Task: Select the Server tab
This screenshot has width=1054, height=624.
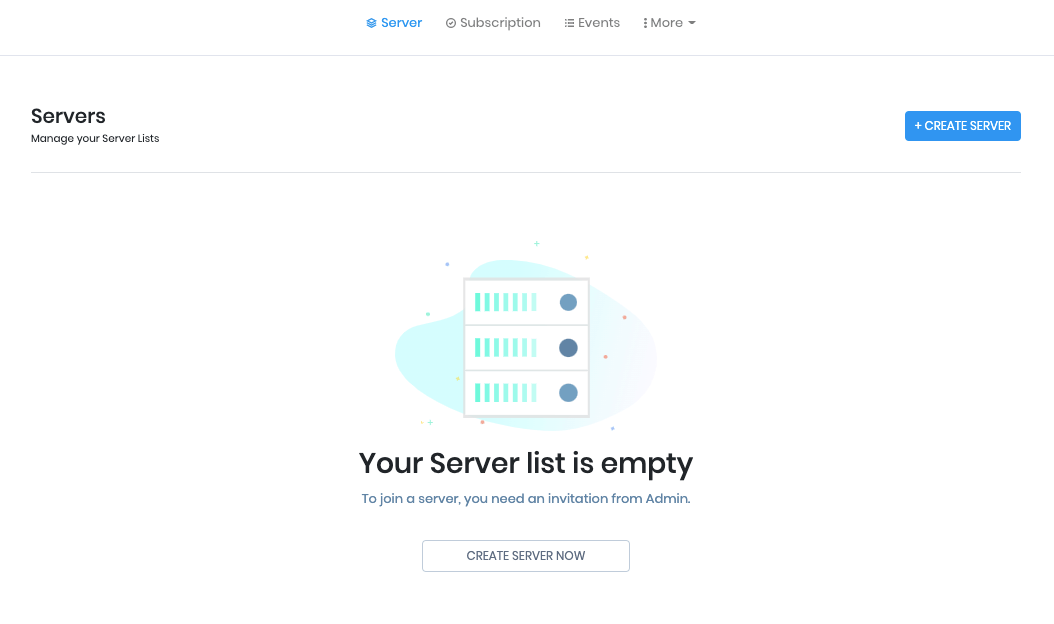Action: tap(401, 22)
